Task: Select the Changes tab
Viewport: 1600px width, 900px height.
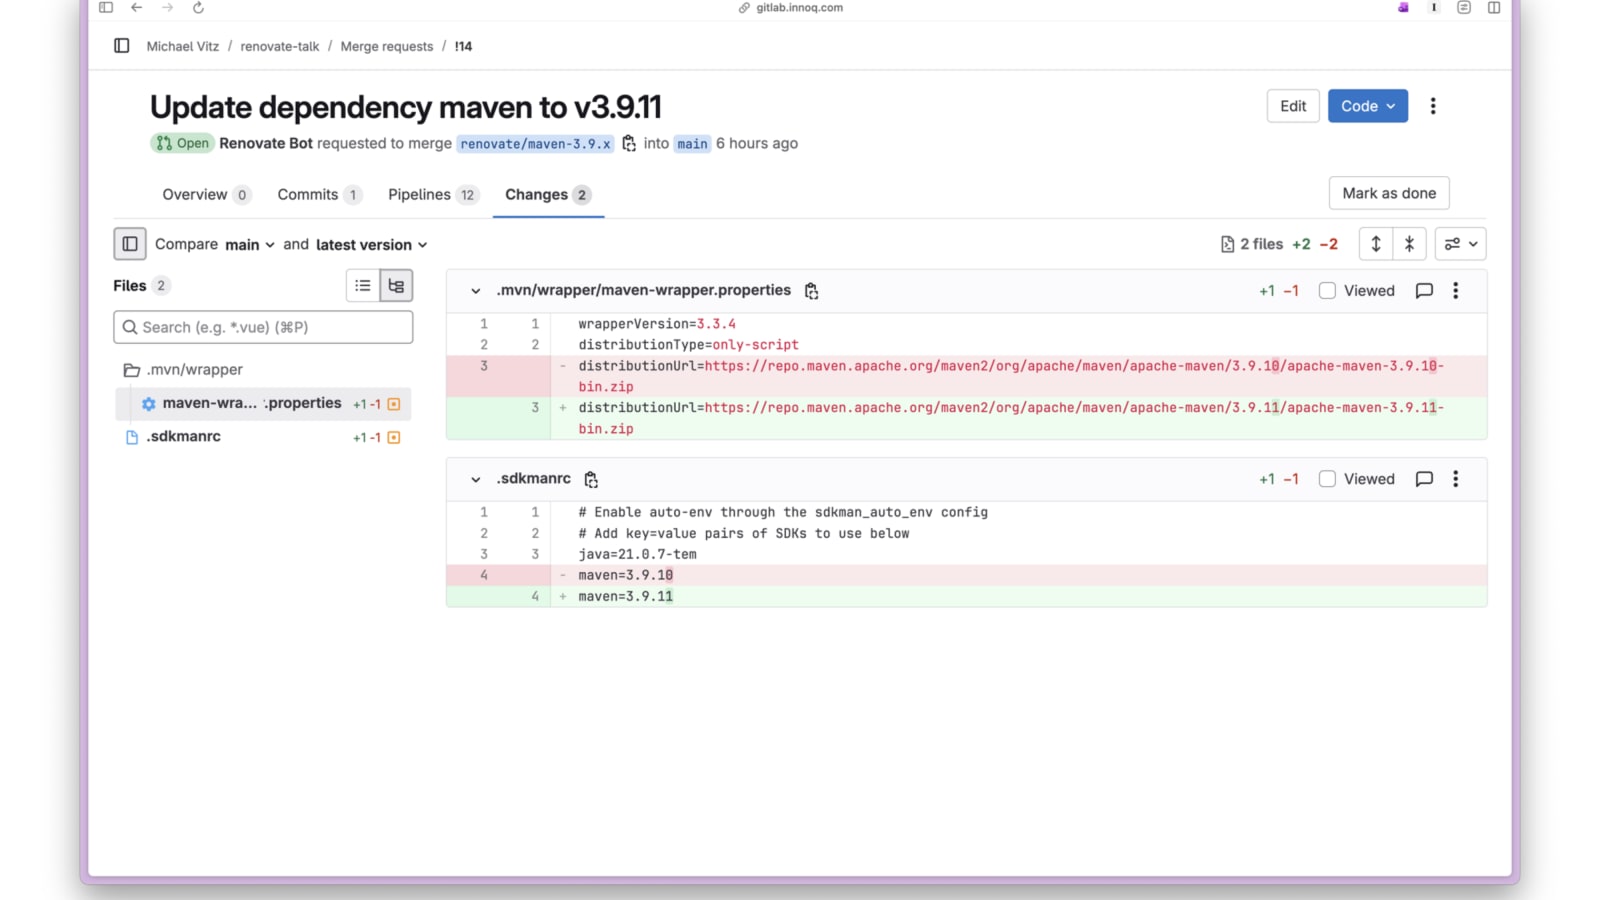Action: tap(548, 195)
